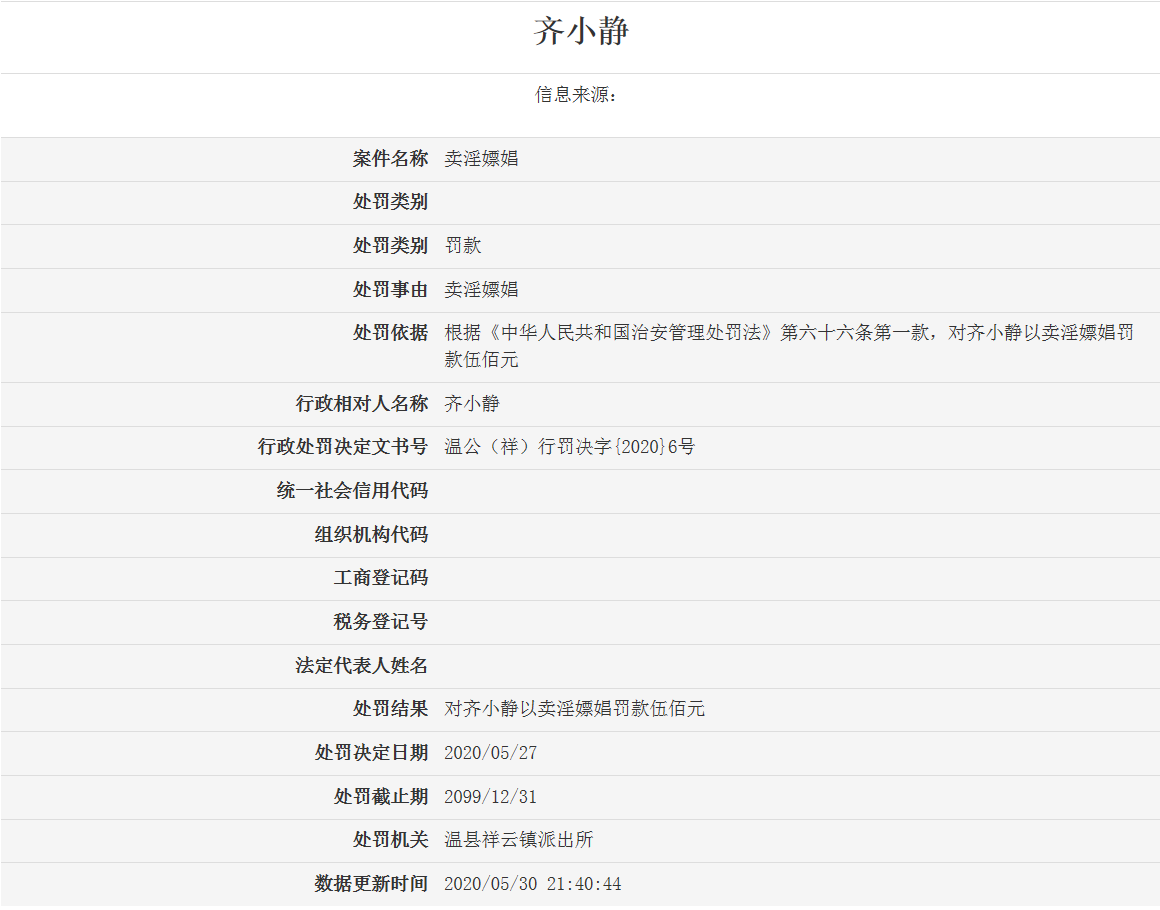The width and height of the screenshot is (1160, 910).
Task: Click the page title heading "齐小静"
Action: click(x=580, y=32)
